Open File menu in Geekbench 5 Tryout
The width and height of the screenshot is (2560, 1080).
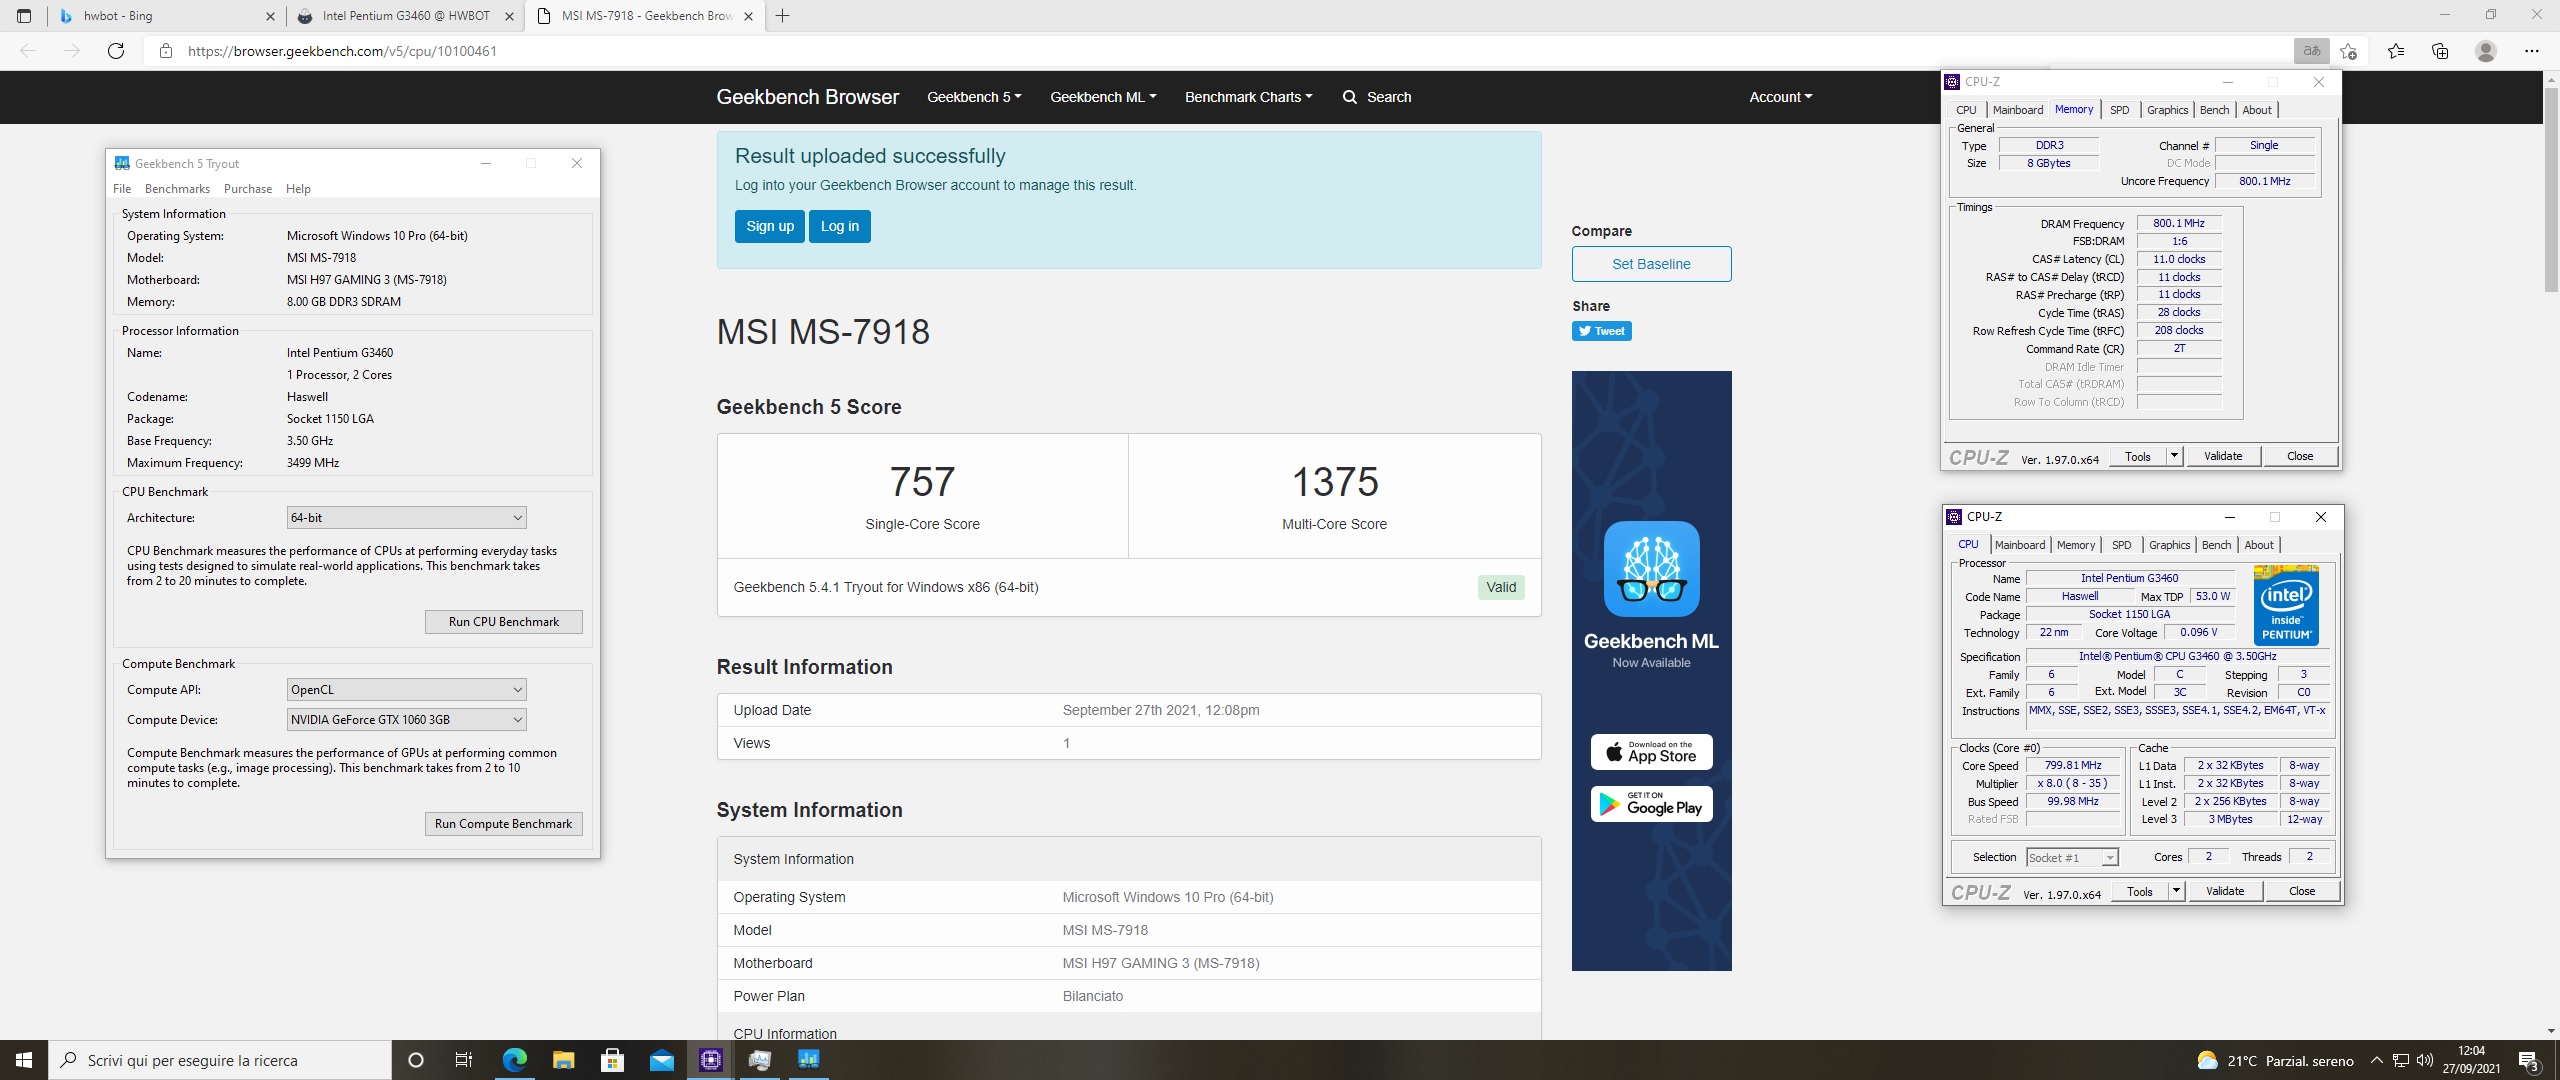pyautogui.click(x=122, y=189)
